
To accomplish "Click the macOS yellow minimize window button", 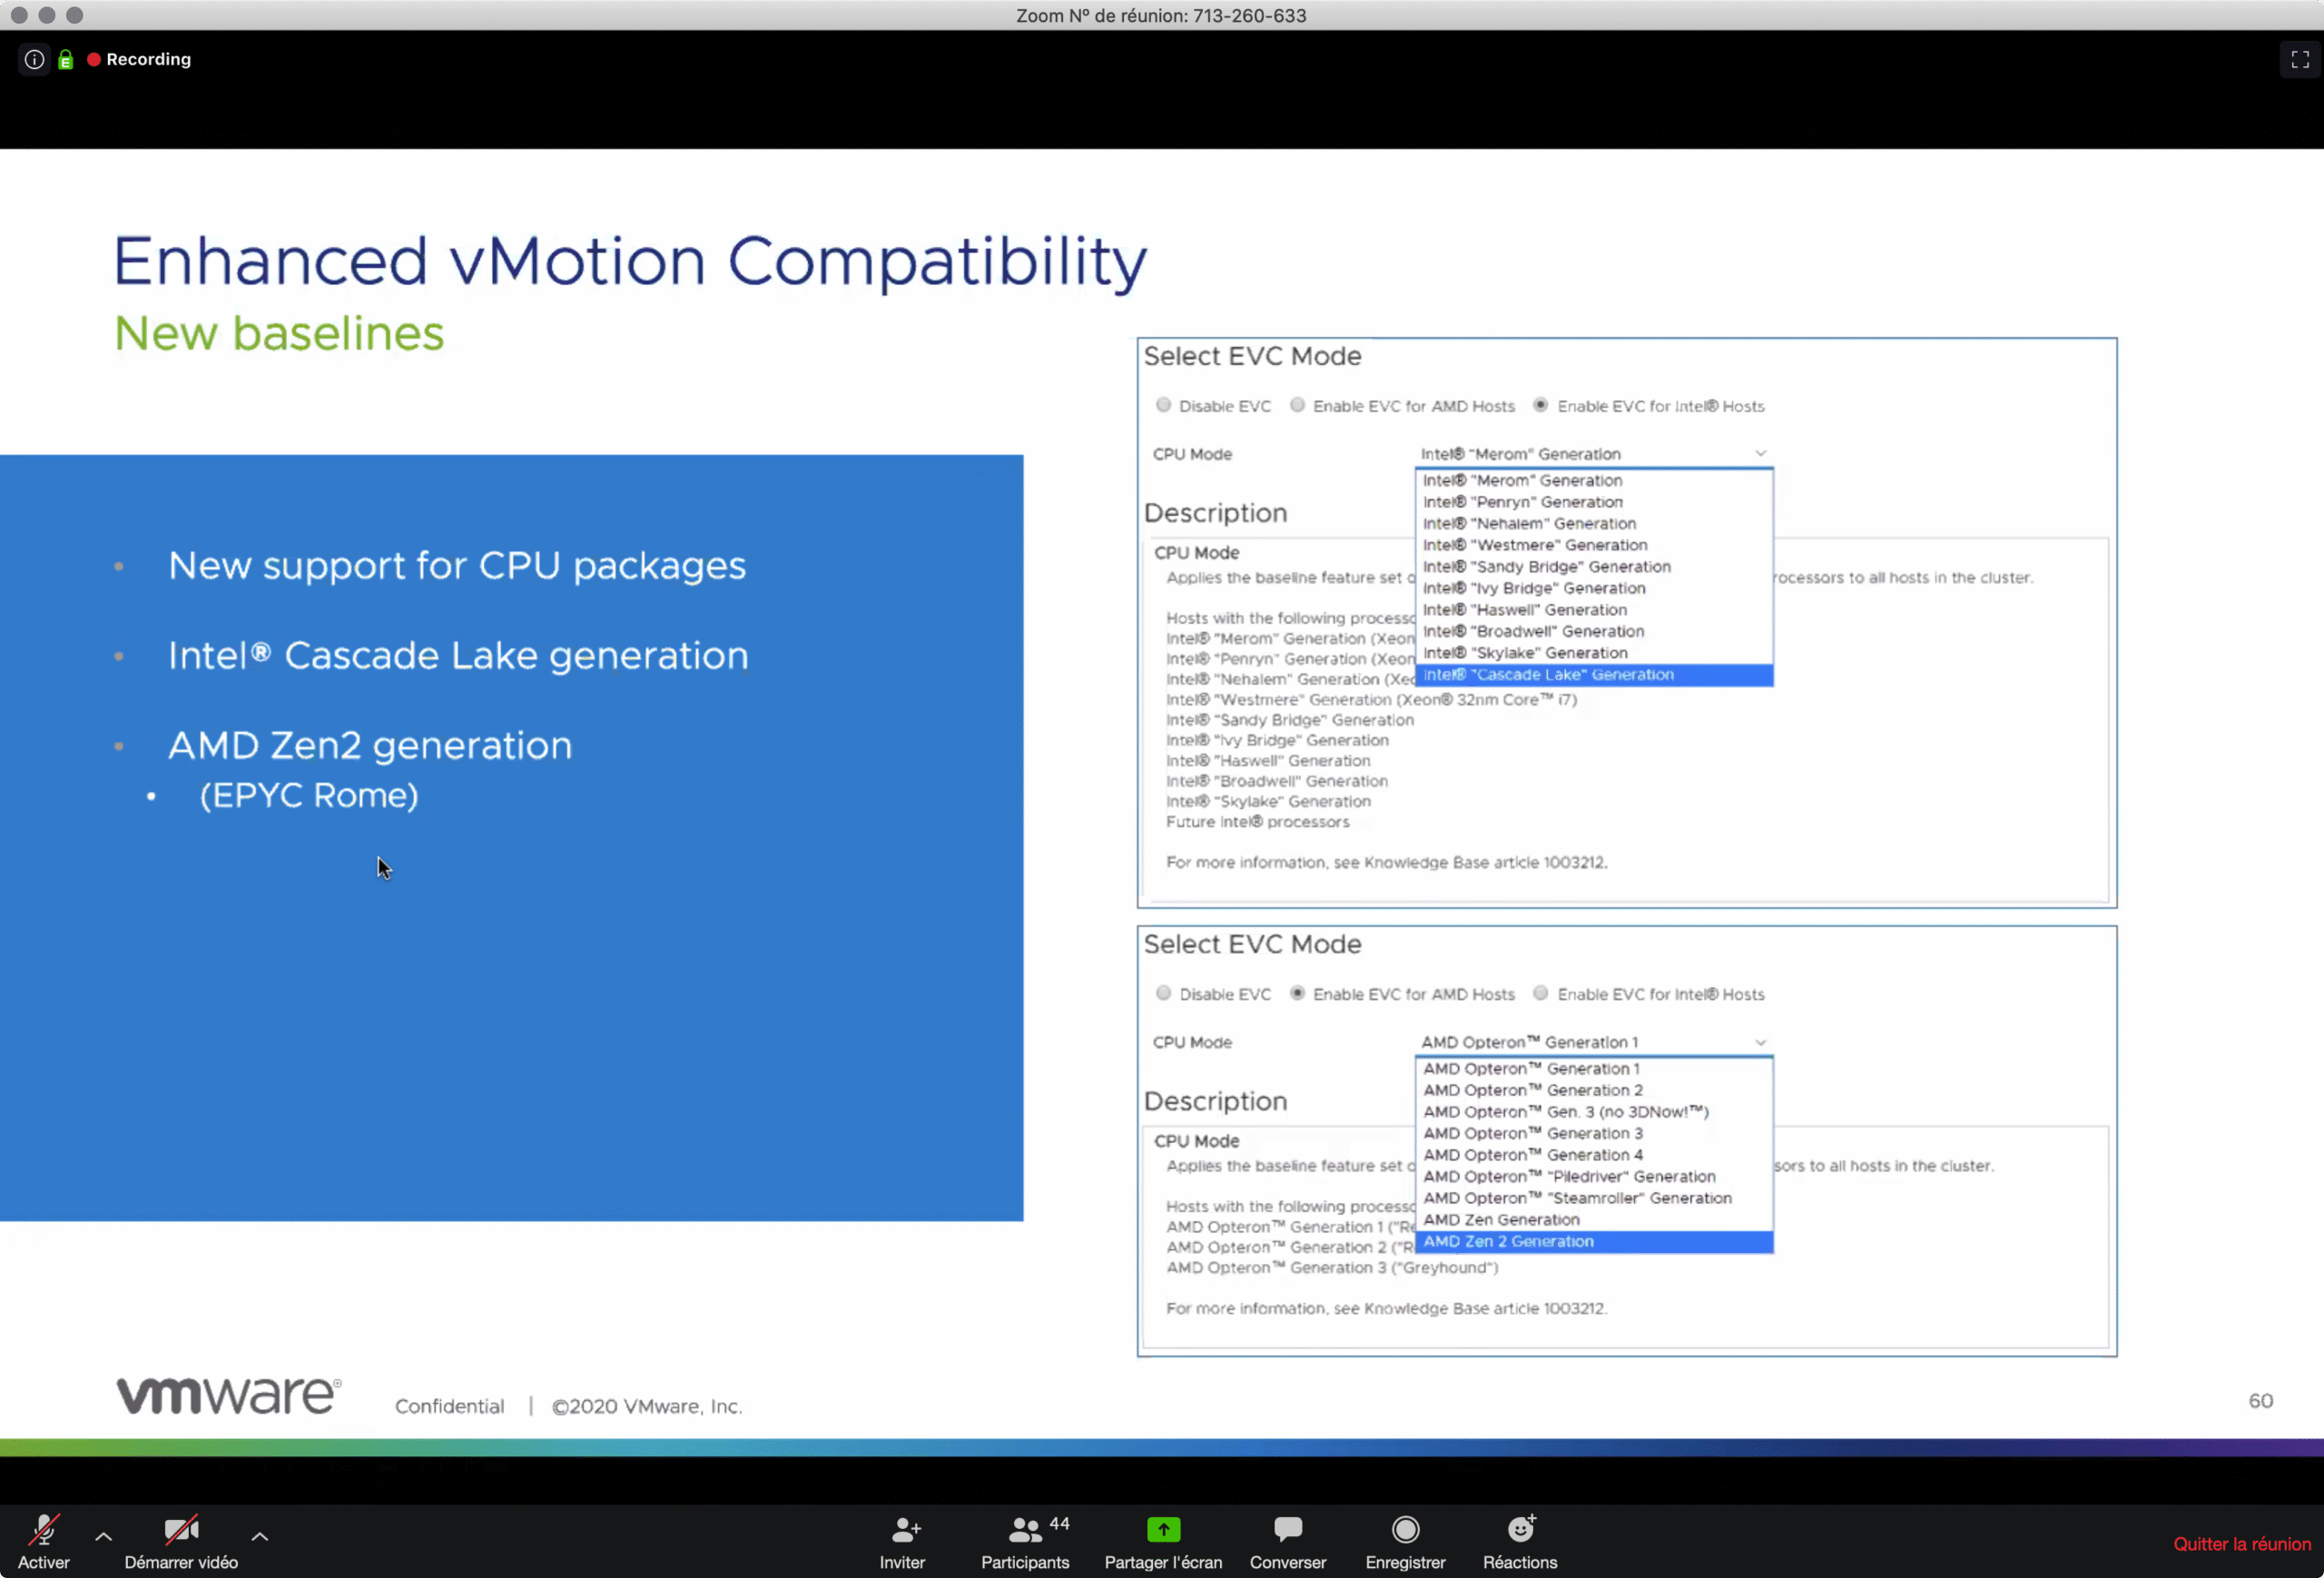I will [x=47, y=15].
